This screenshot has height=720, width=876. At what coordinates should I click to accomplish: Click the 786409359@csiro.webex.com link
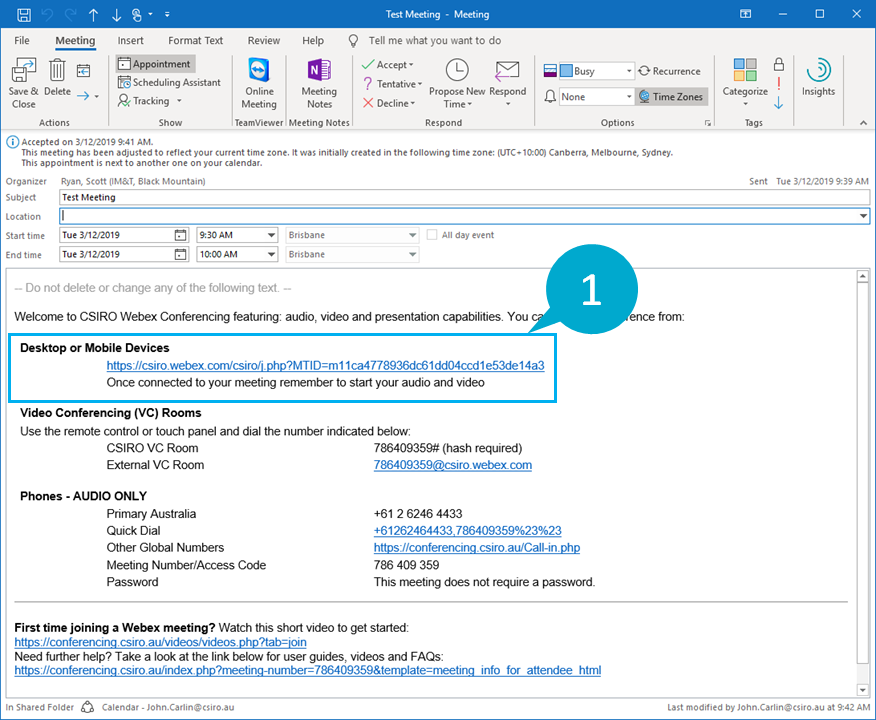(x=453, y=465)
